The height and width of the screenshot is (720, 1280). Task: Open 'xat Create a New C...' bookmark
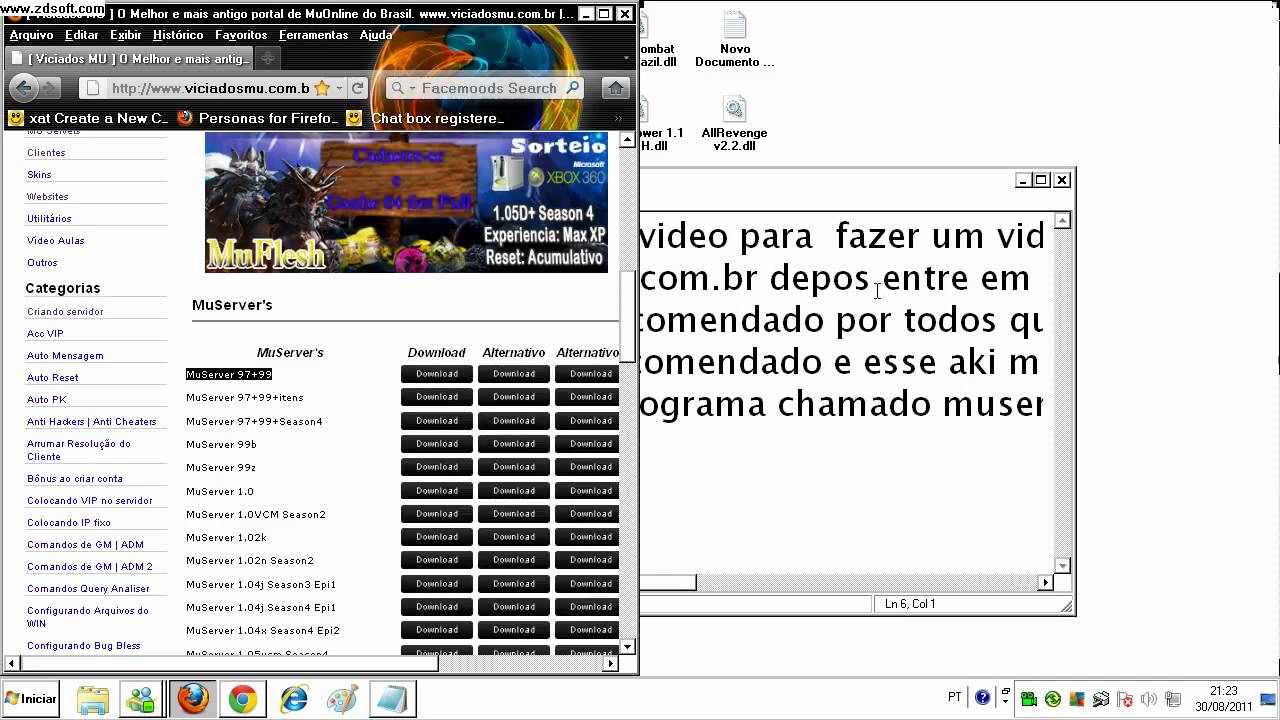pyautogui.click(x=88, y=118)
